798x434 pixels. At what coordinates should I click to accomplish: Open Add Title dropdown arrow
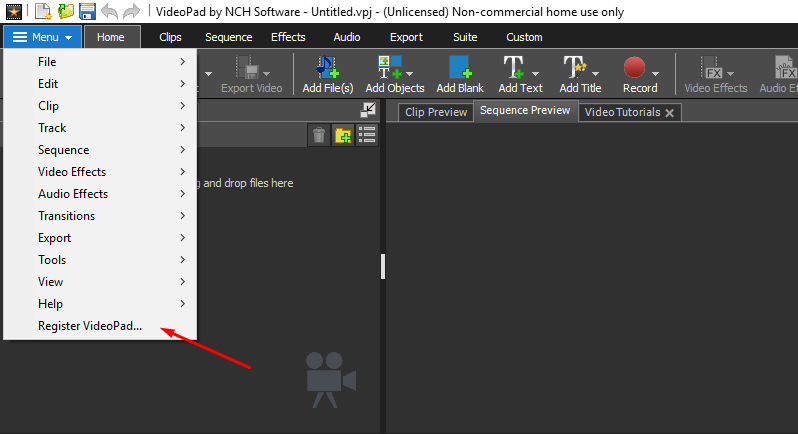pos(595,74)
